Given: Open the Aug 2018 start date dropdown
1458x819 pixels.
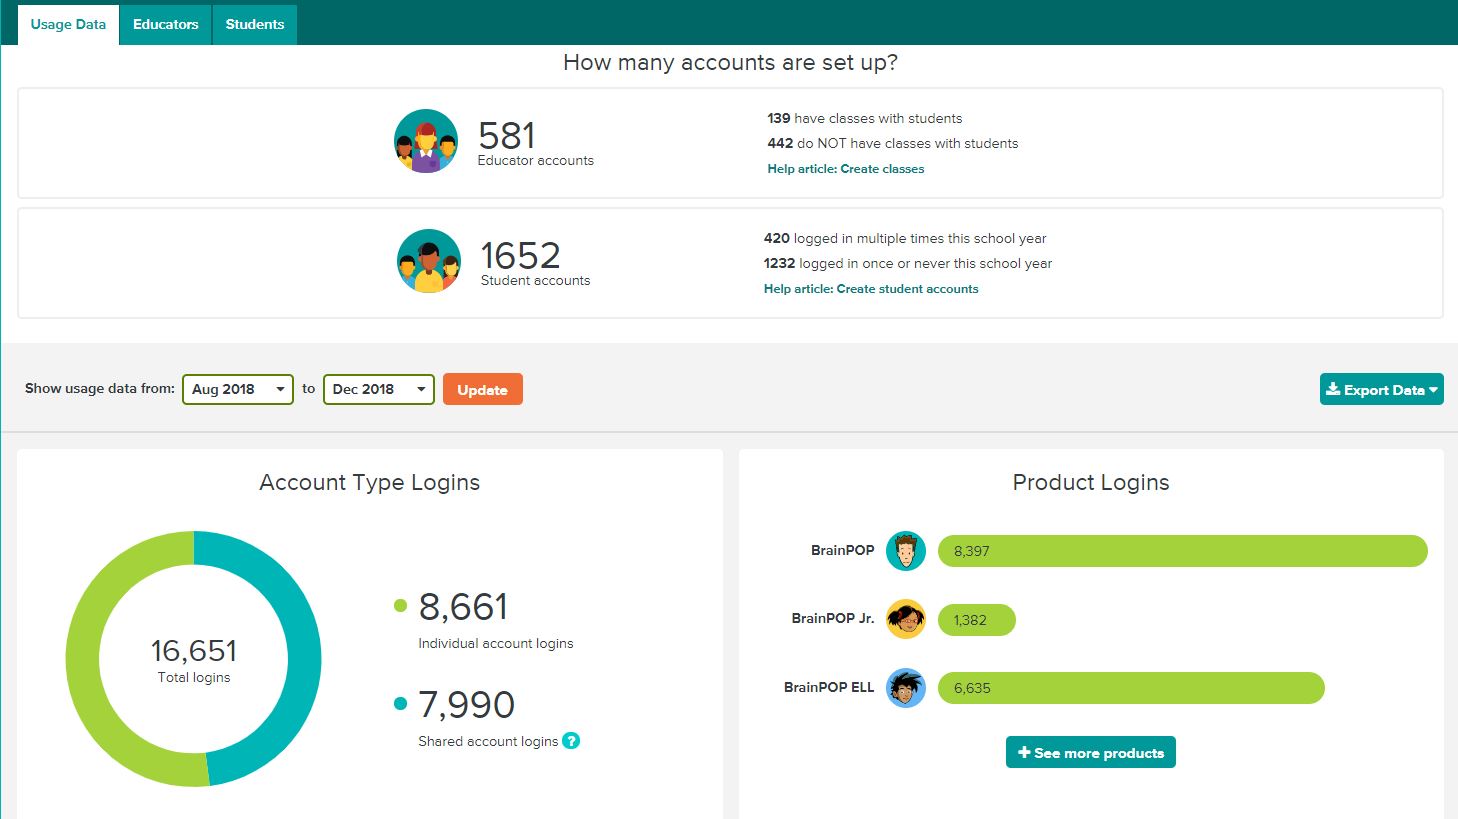Looking at the screenshot, I should click(238, 389).
